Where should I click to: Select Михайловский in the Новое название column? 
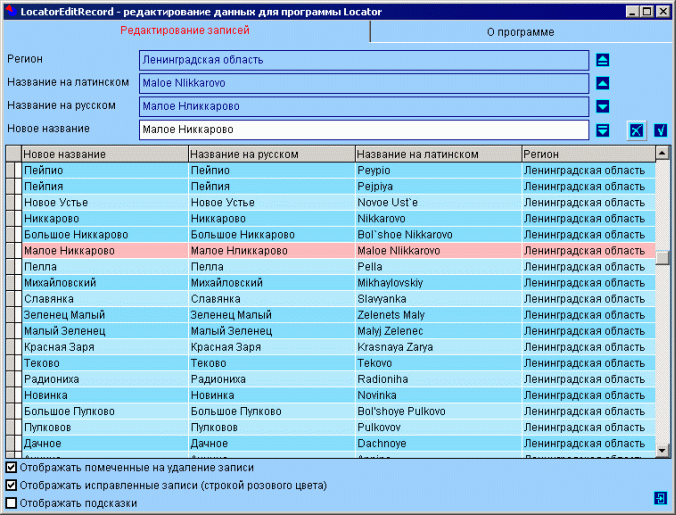point(105,283)
